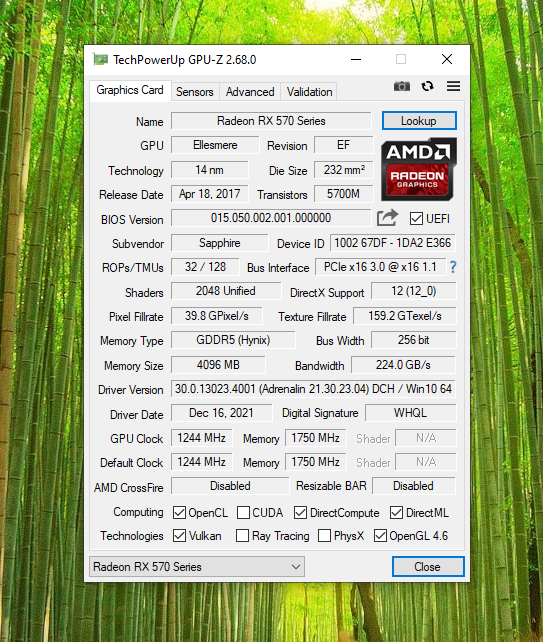
Task: Switch to the Sensors tab
Action: tap(195, 92)
